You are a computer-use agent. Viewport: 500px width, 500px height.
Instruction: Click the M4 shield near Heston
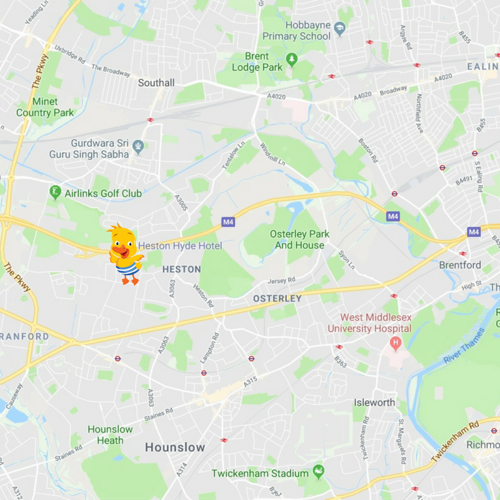click(x=228, y=222)
